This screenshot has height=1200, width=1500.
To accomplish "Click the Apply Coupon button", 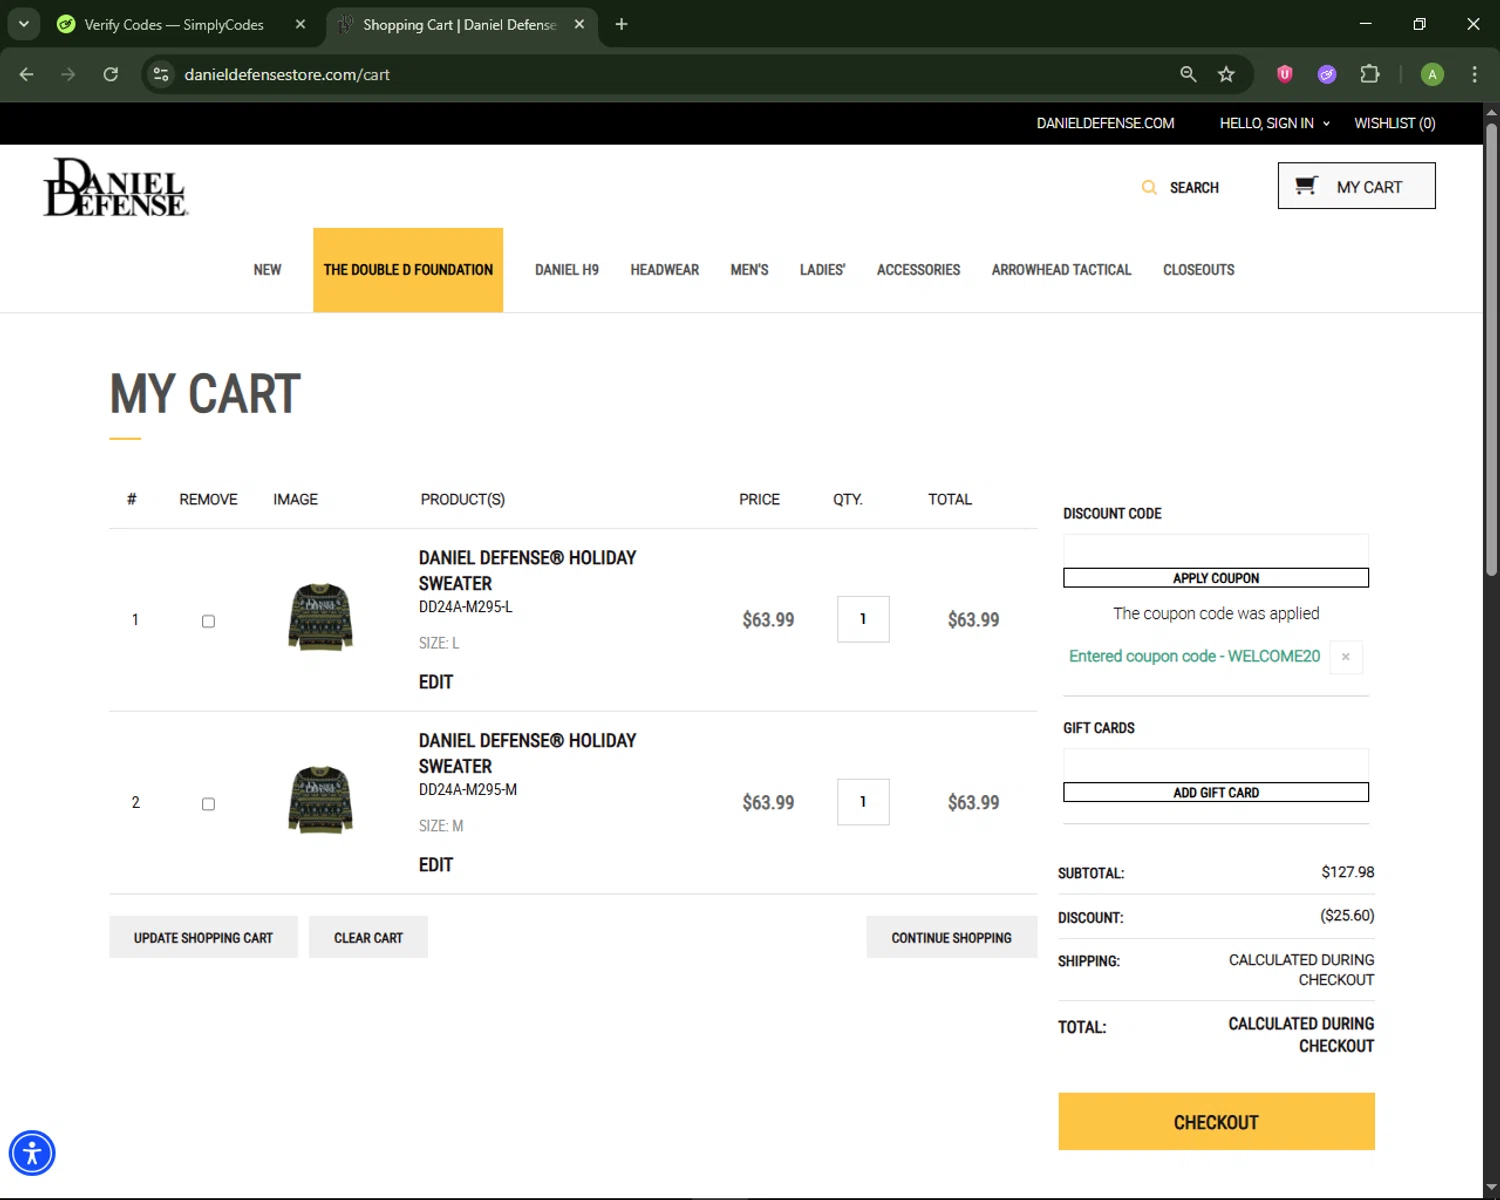I will click(1215, 578).
